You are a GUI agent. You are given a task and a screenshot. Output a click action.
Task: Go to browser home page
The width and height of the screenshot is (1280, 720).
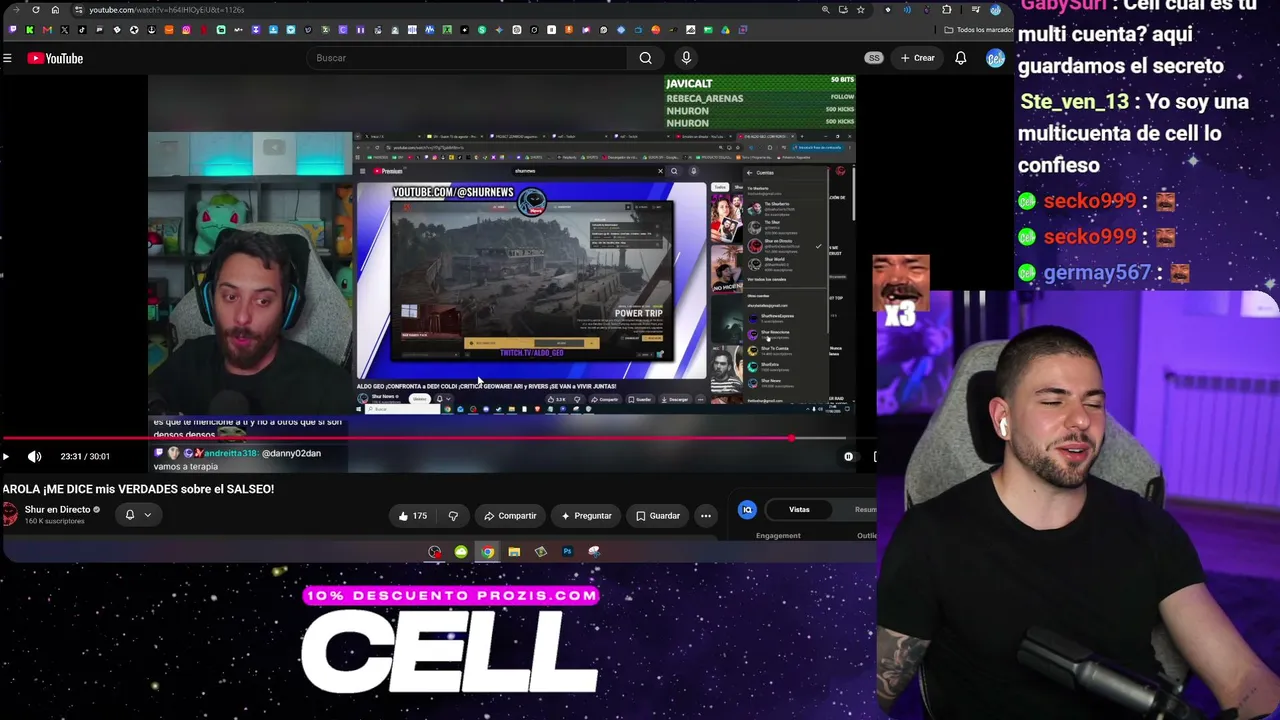point(55,10)
